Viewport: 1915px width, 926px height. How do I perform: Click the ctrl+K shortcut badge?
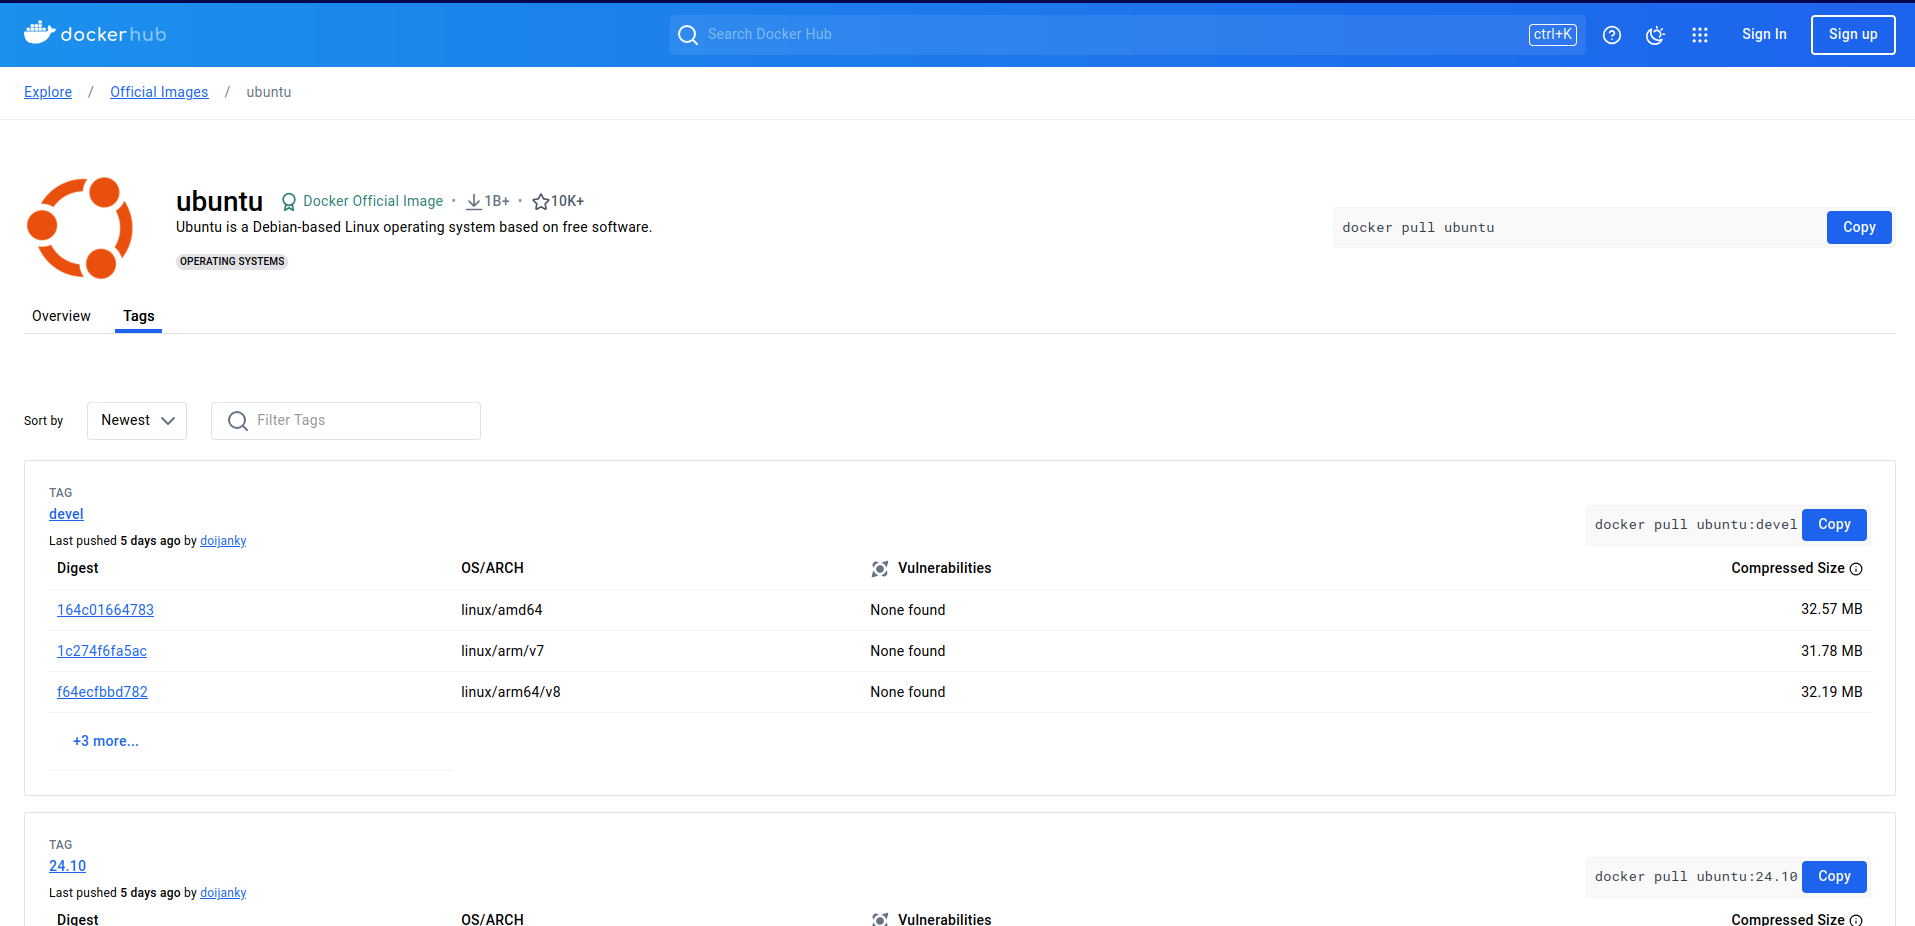point(1553,34)
